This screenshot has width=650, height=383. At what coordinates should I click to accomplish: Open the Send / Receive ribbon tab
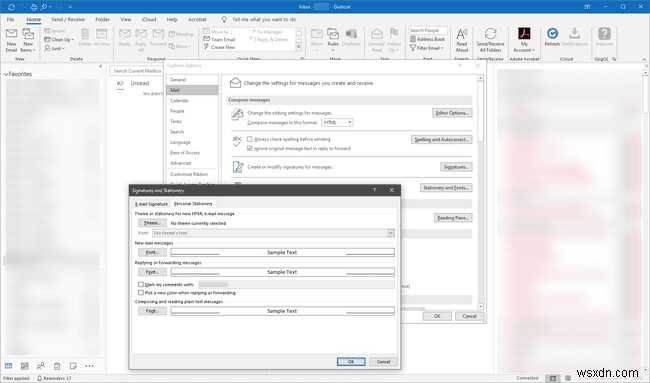click(68, 19)
